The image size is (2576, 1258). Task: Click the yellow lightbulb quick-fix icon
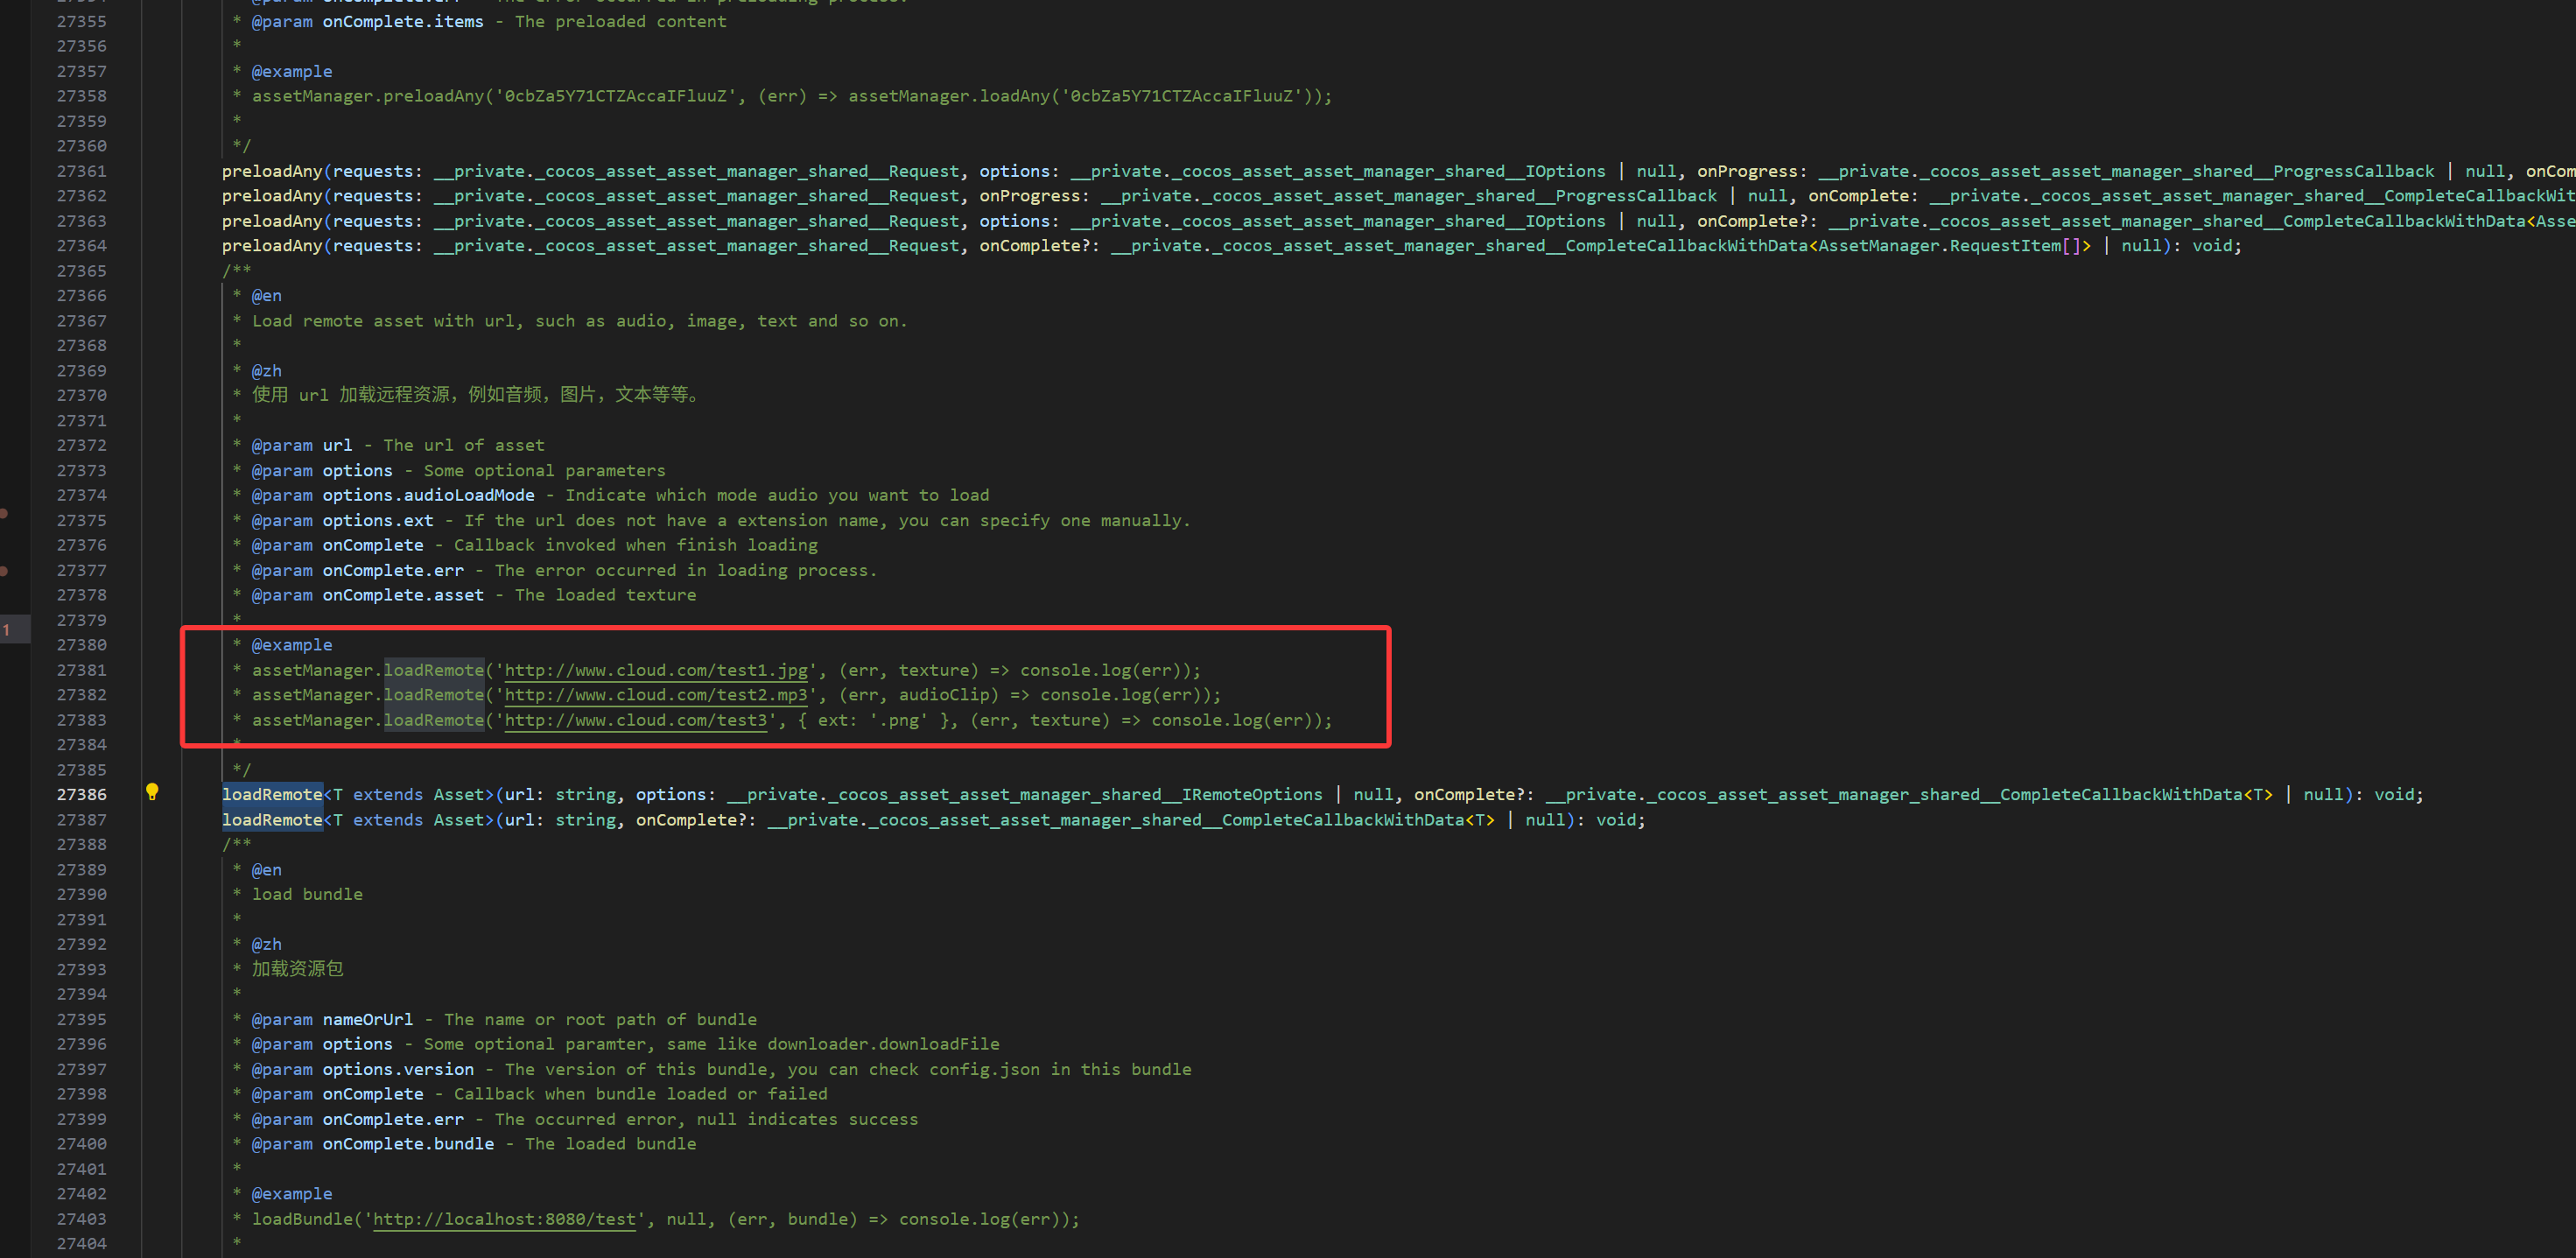coord(152,792)
